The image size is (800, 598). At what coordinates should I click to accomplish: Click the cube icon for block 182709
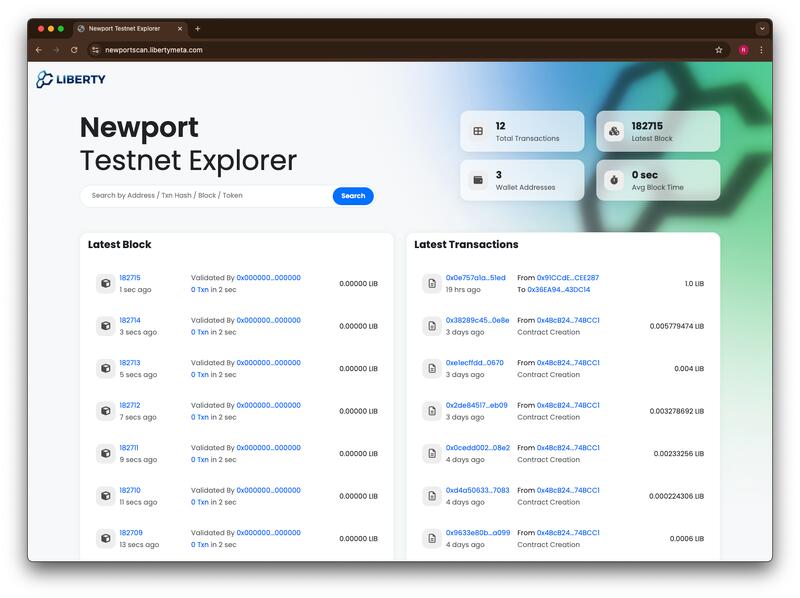point(106,538)
